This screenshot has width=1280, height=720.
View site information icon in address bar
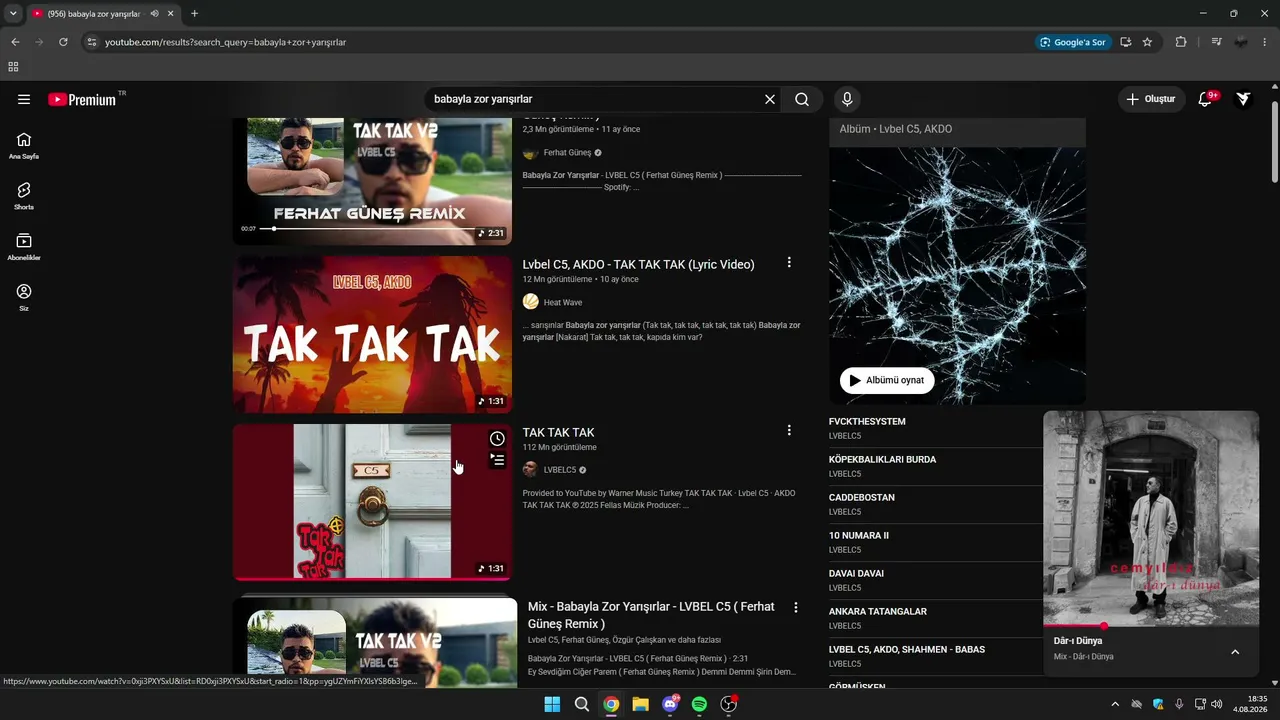click(91, 42)
